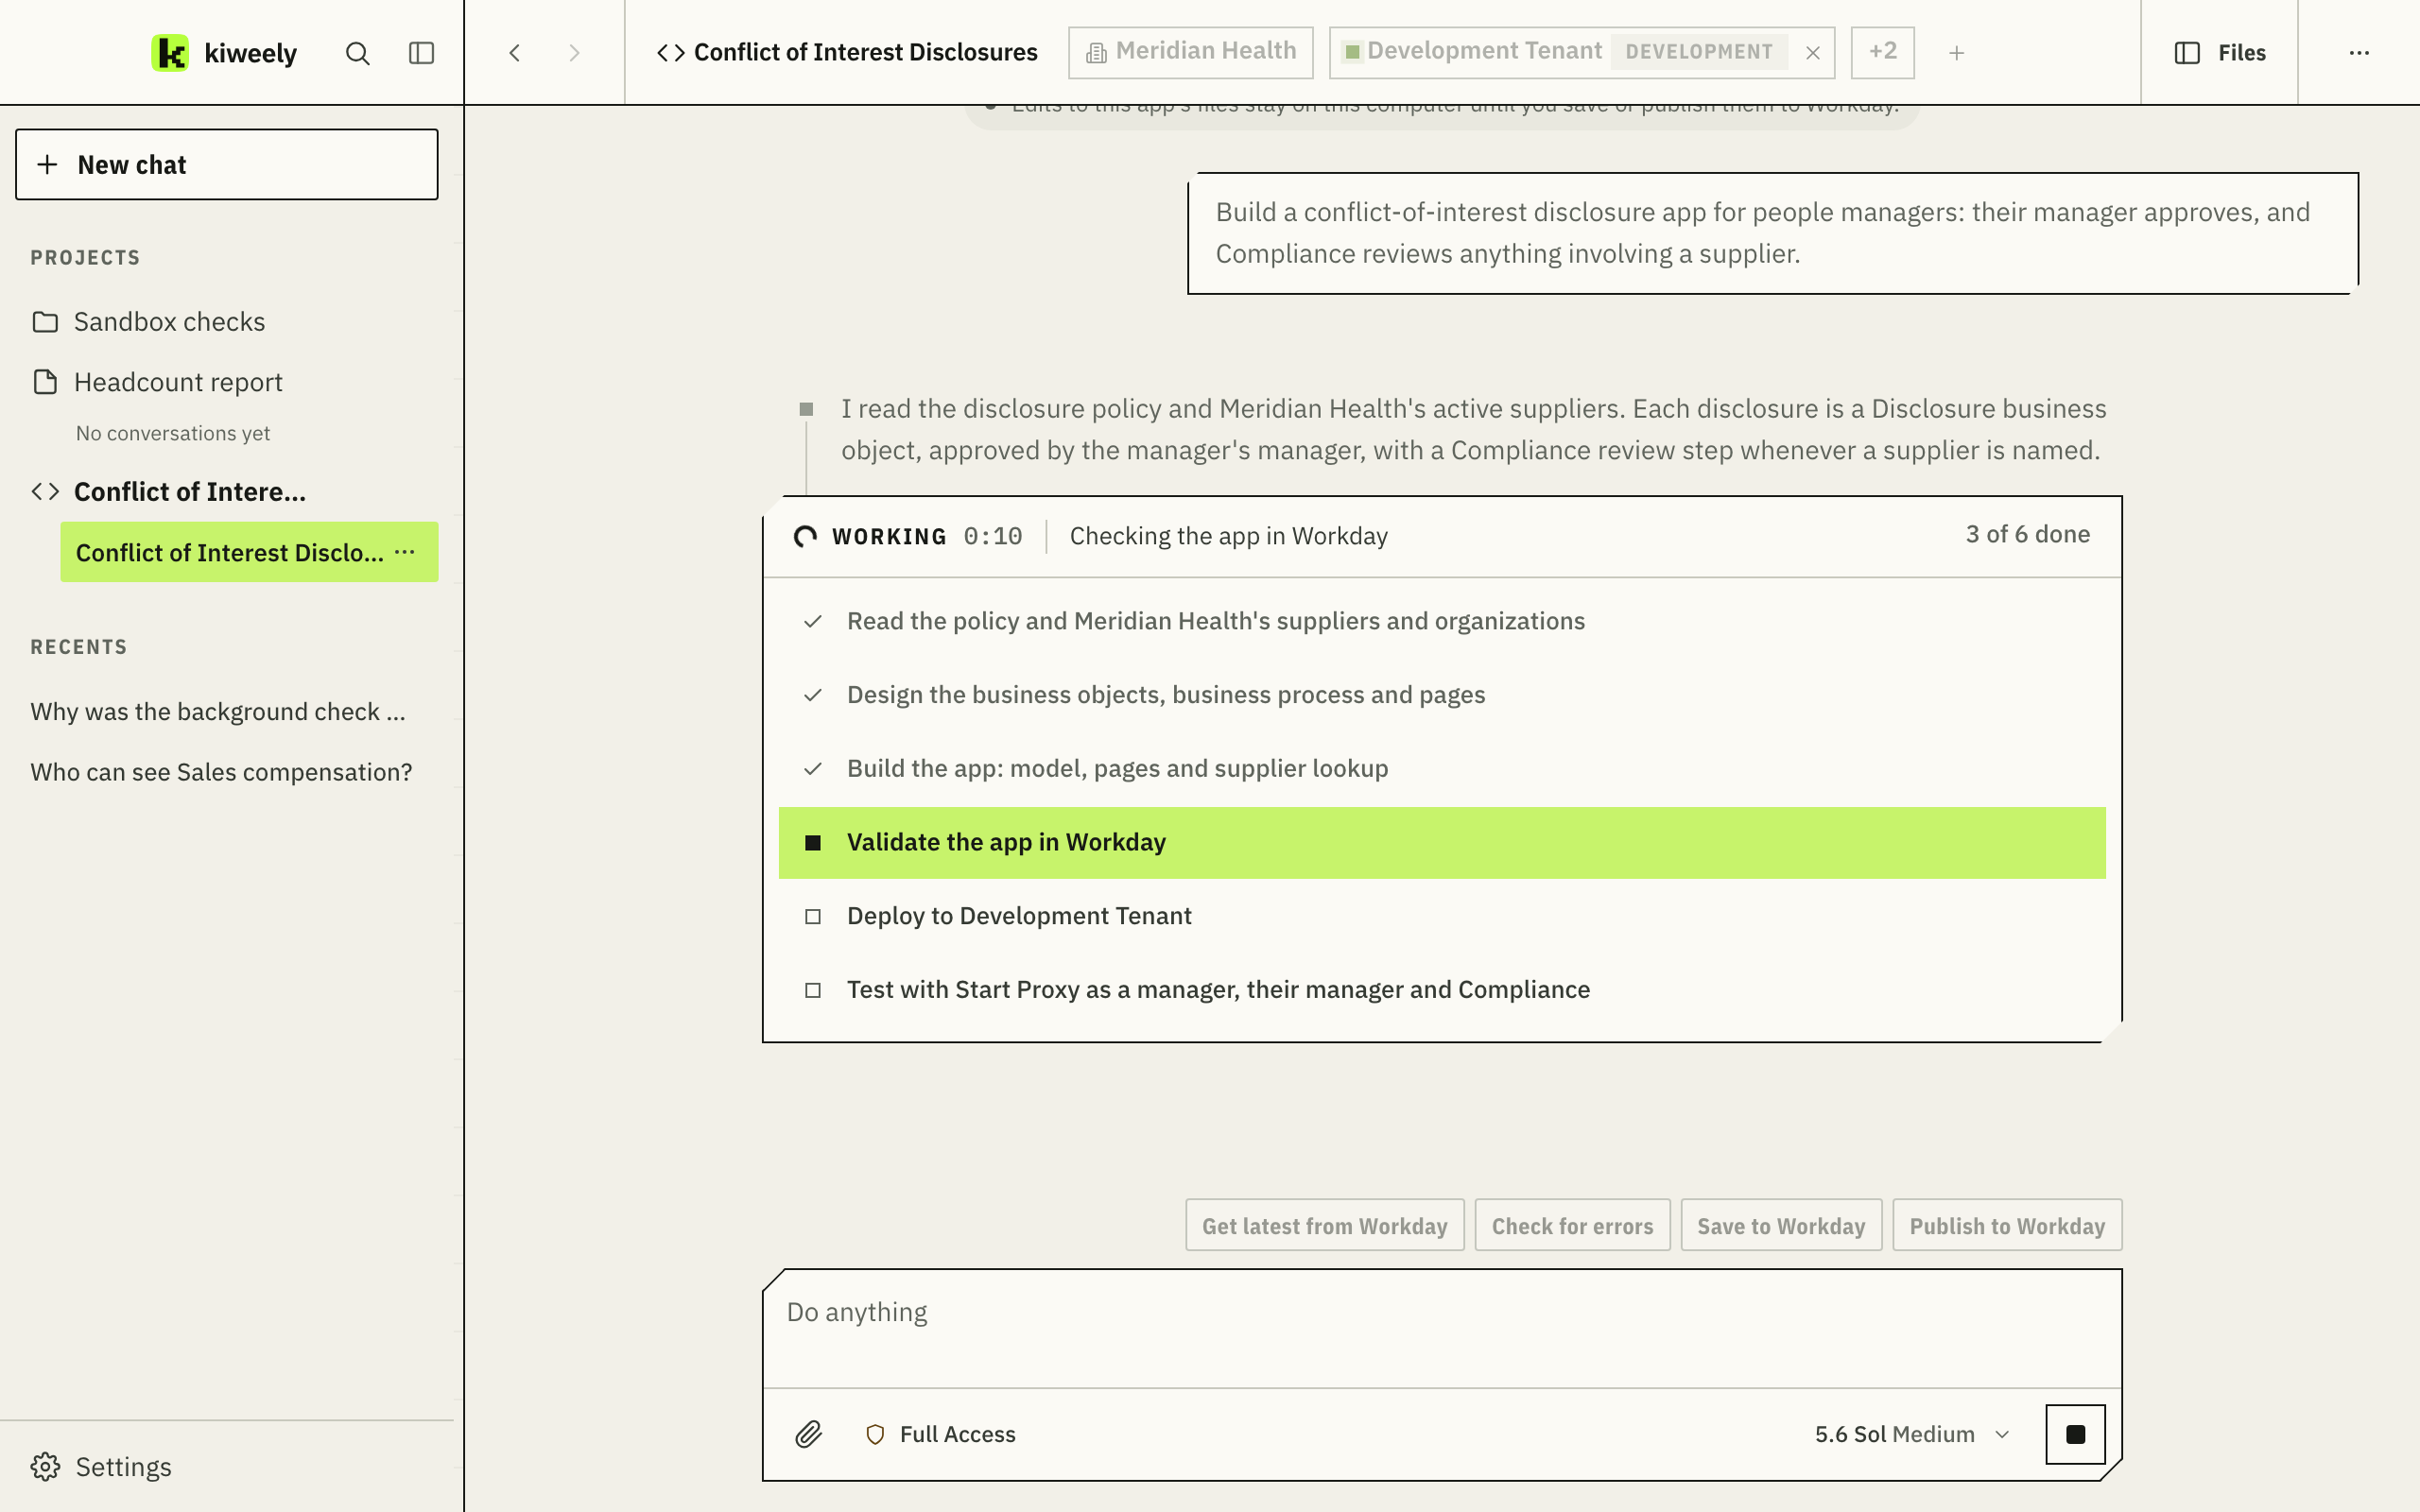Close the Development Tenant tab
This screenshot has width=2420, height=1512.
pos(1813,53)
